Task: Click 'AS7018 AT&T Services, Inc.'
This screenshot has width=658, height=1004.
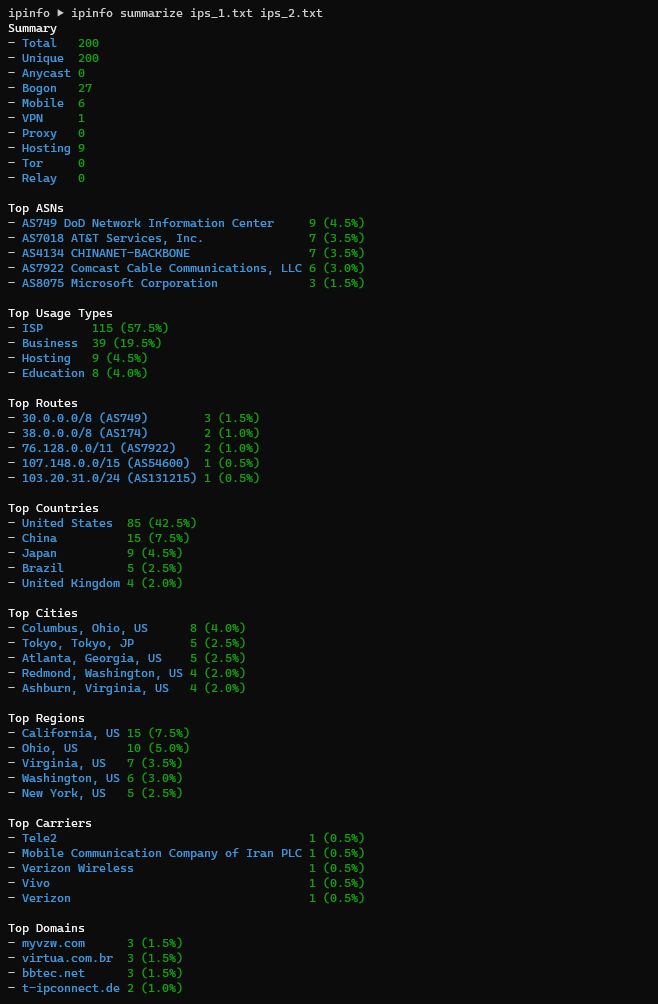Action: coord(113,238)
